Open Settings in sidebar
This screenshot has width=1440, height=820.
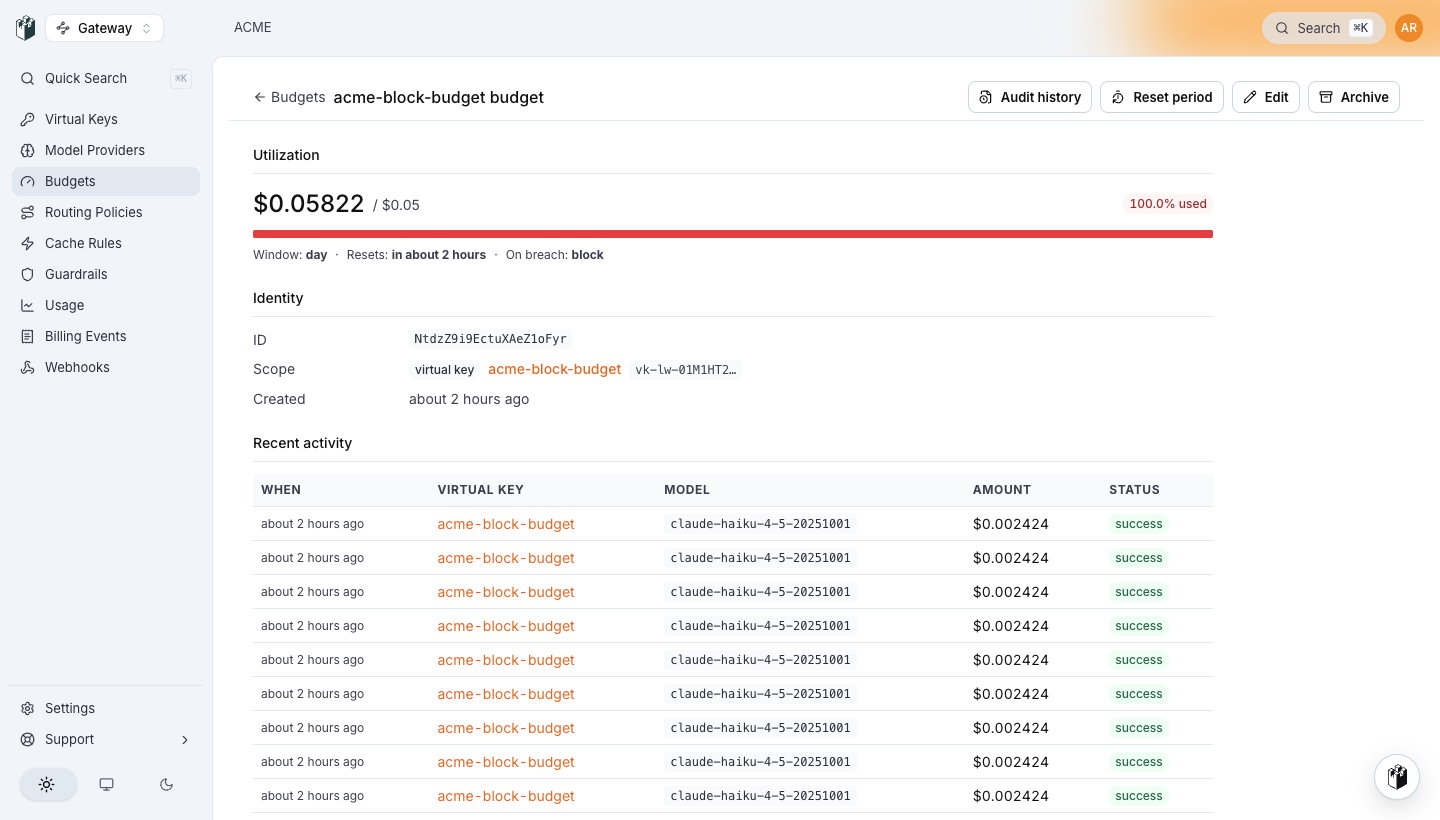(106, 708)
